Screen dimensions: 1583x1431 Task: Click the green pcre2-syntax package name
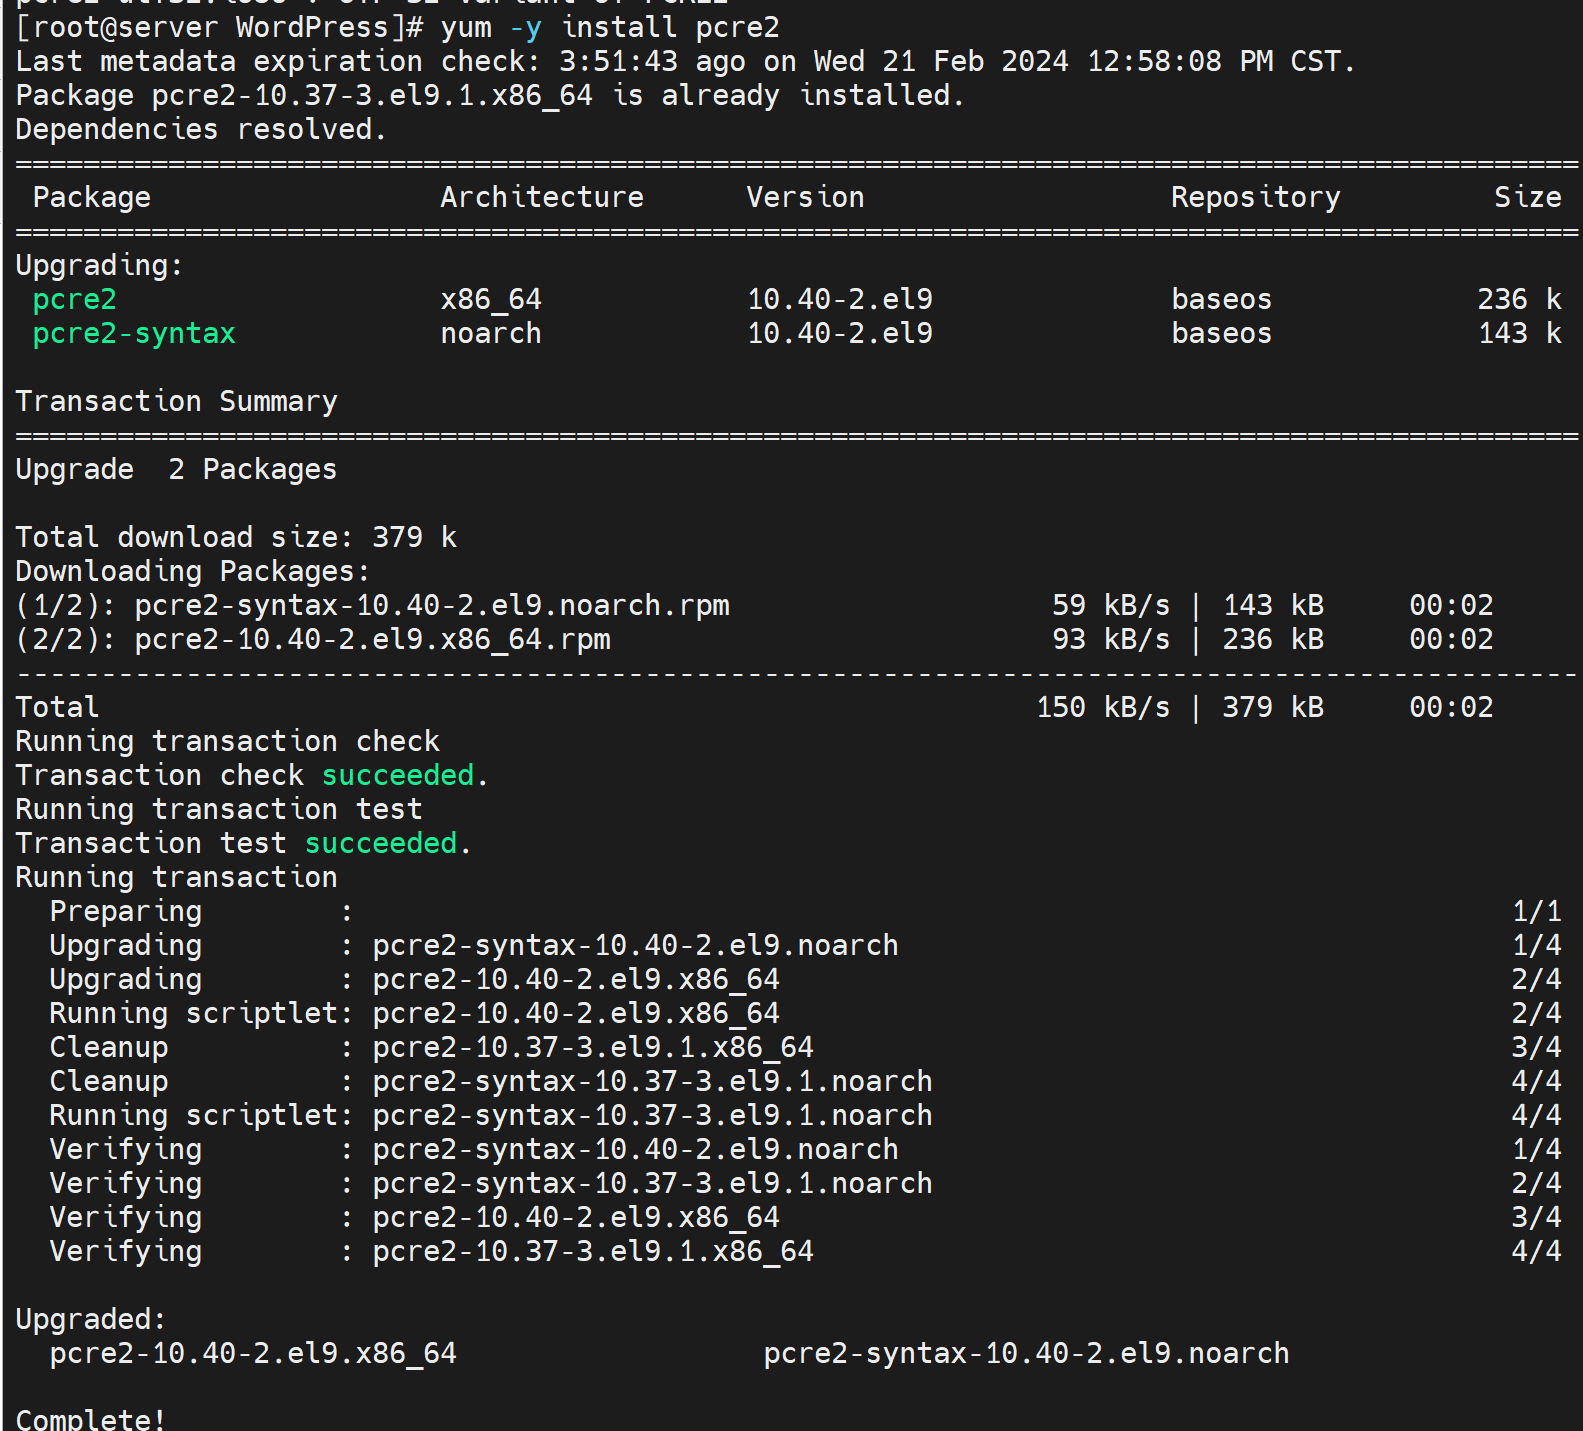point(134,333)
